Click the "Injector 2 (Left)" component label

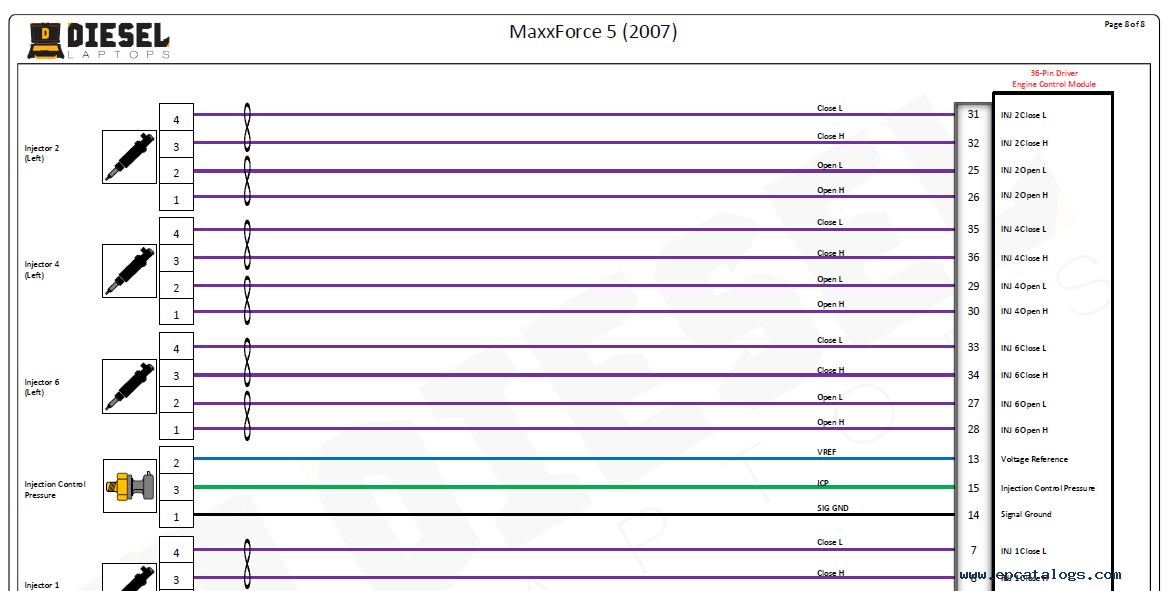point(42,153)
